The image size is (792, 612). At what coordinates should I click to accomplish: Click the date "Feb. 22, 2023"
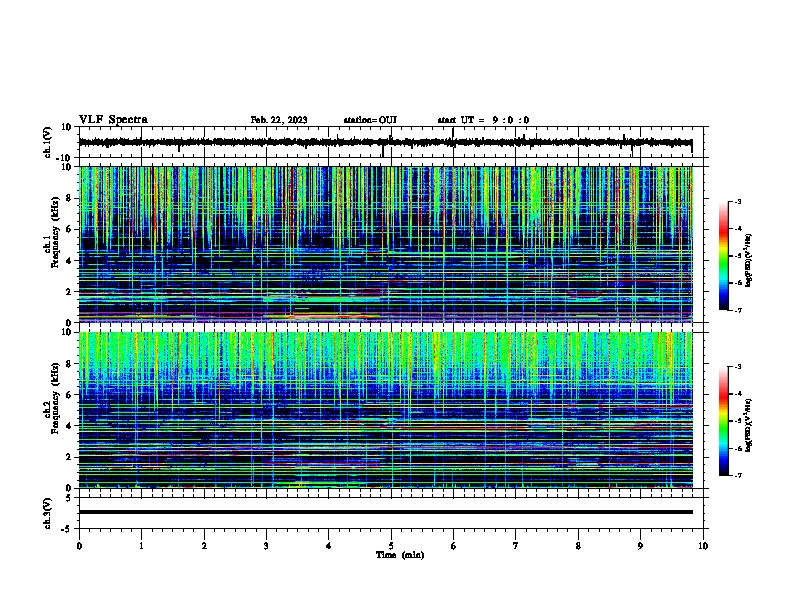tap(279, 120)
